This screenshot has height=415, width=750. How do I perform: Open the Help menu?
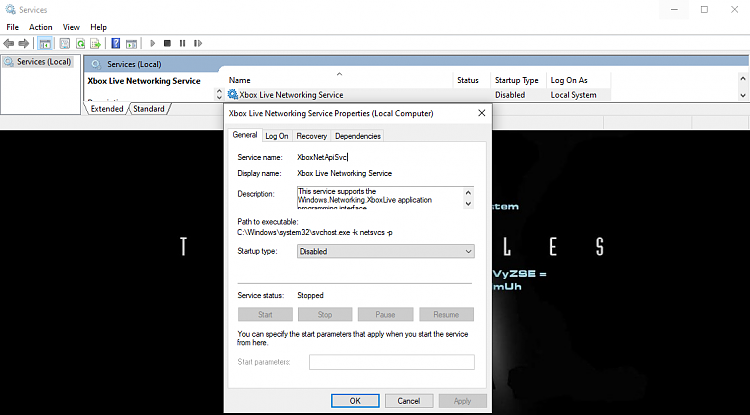coord(99,27)
